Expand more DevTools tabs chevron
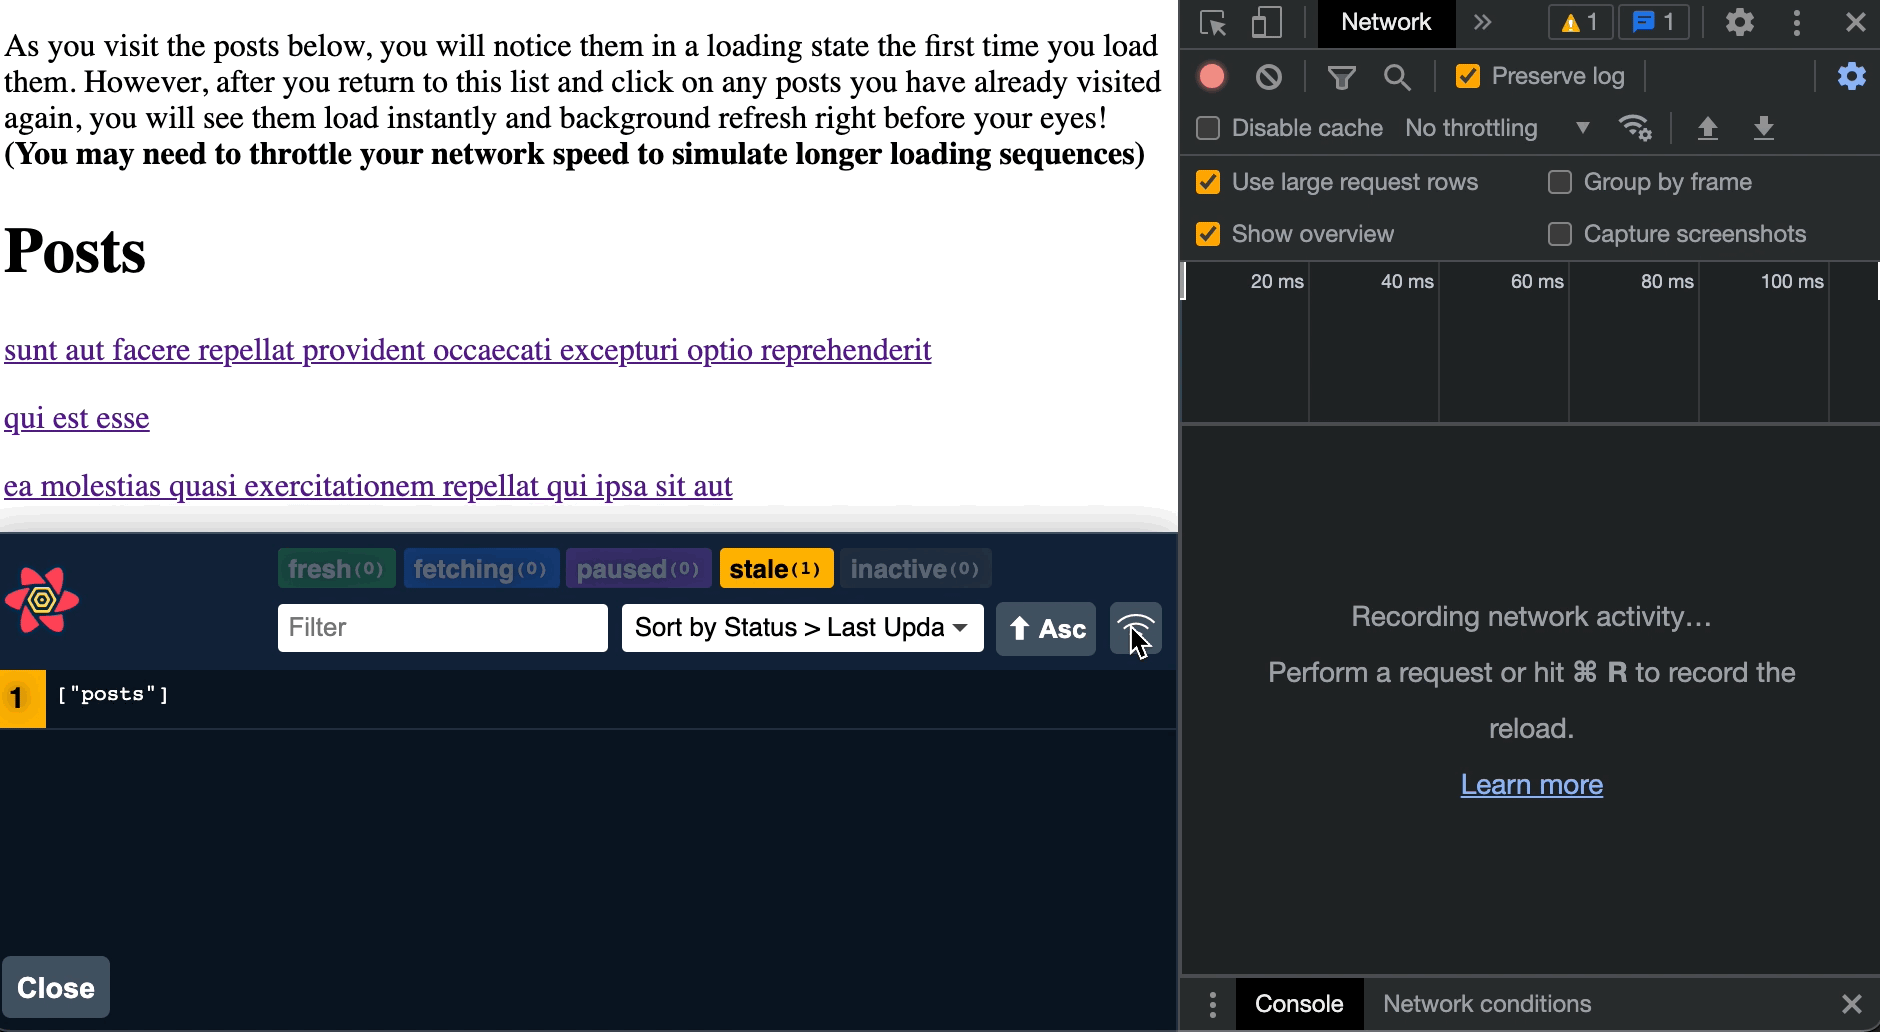Viewport: 1880px width, 1032px height. coord(1482,23)
